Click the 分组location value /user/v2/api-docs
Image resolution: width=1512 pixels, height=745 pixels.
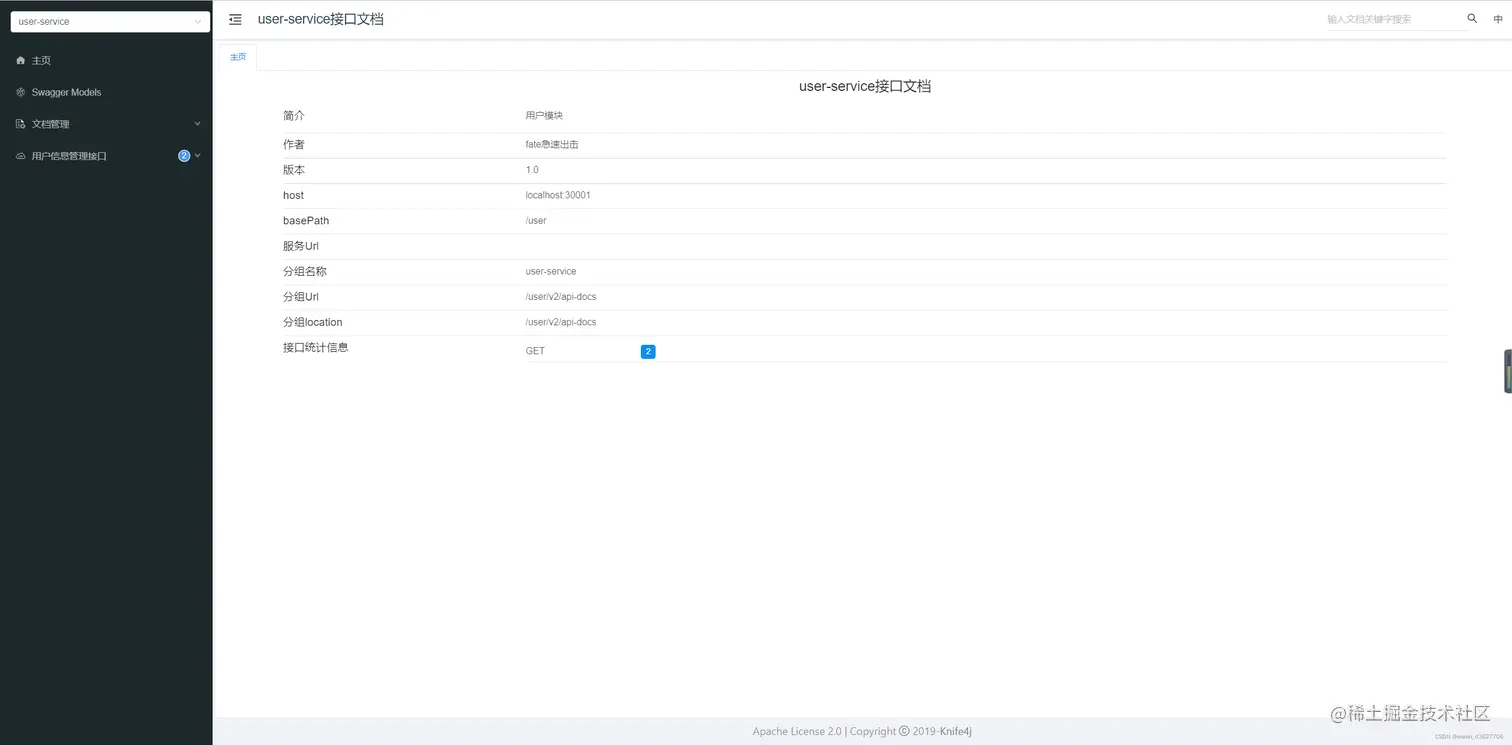pos(561,322)
